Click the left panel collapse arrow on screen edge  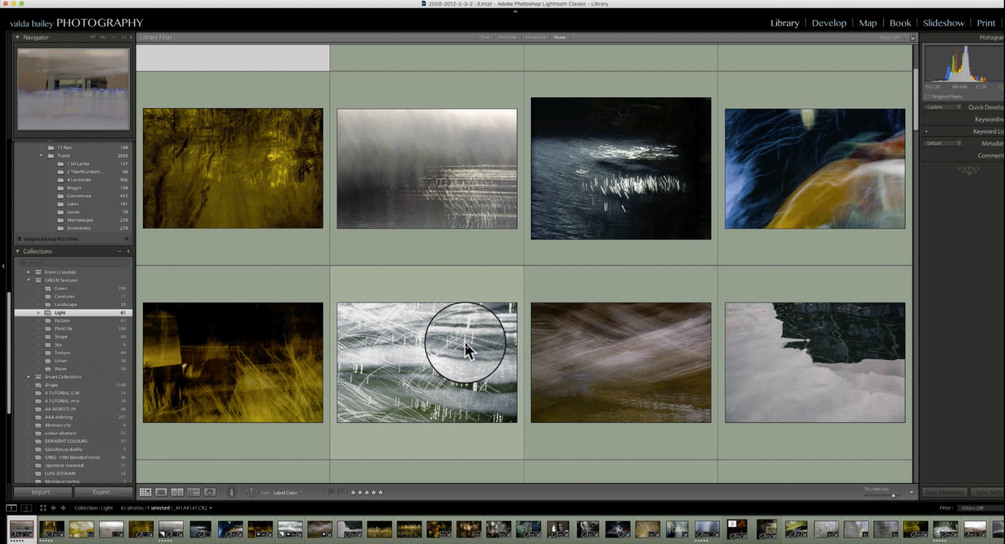tap(3, 266)
